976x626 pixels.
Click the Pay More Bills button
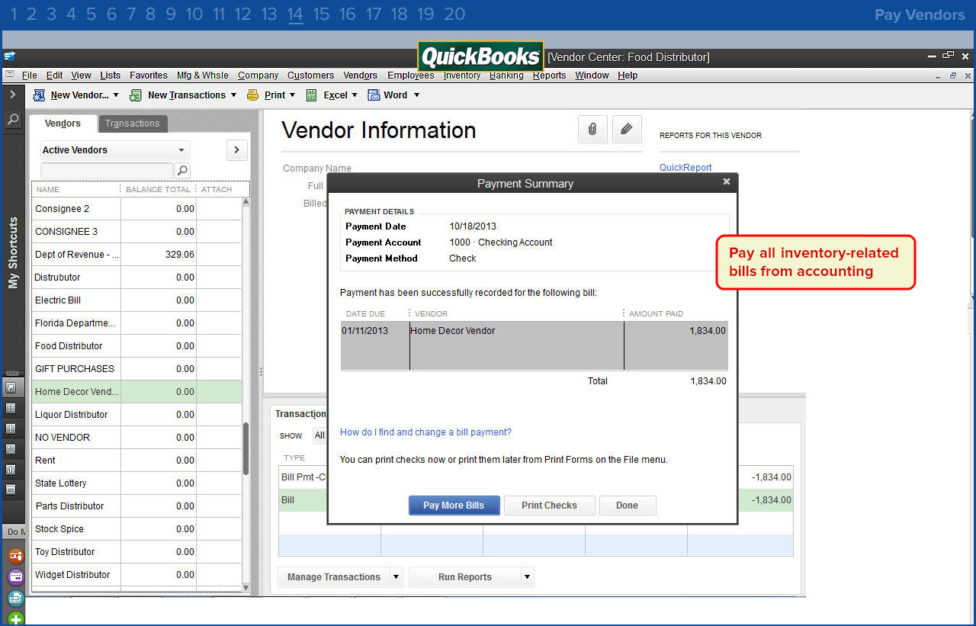454,505
